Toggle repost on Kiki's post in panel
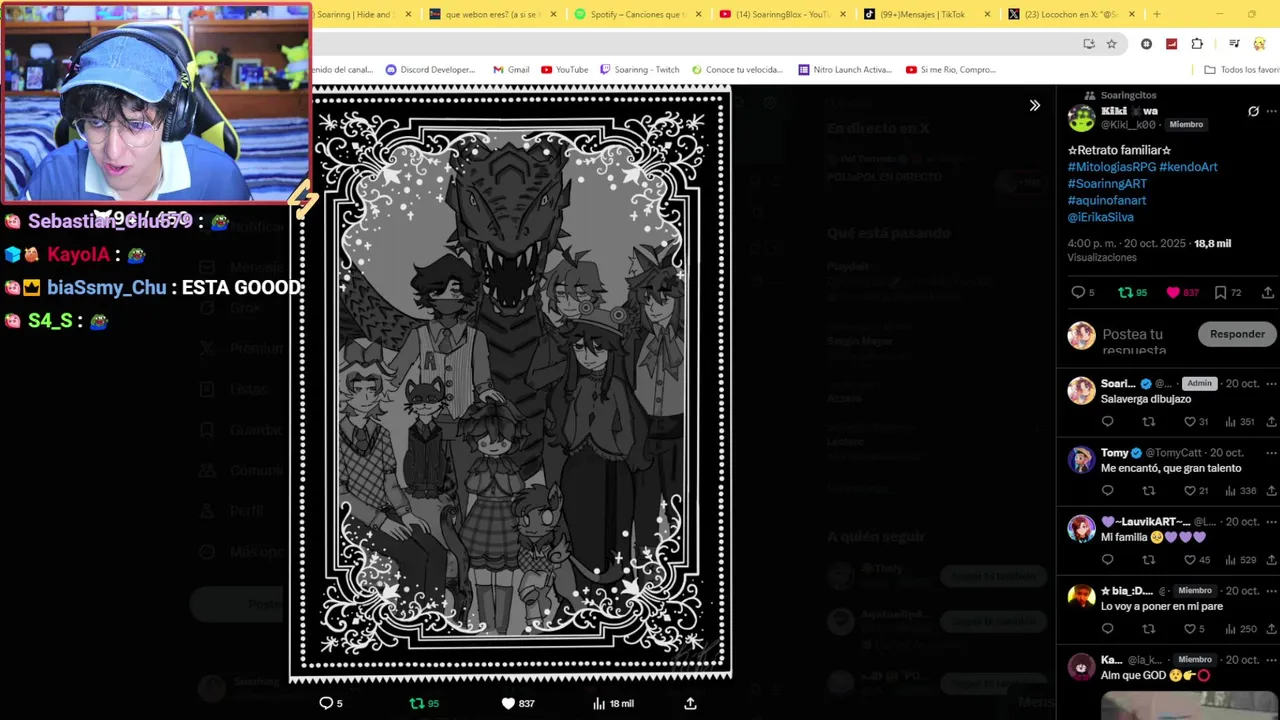Screen dimensions: 1280x720 click(1125, 292)
